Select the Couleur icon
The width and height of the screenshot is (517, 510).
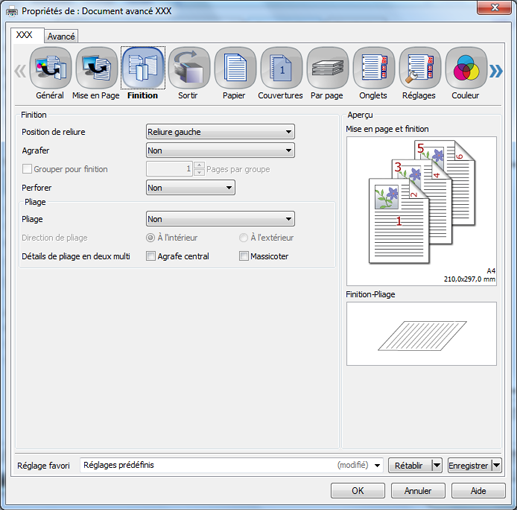click(466, 68)
